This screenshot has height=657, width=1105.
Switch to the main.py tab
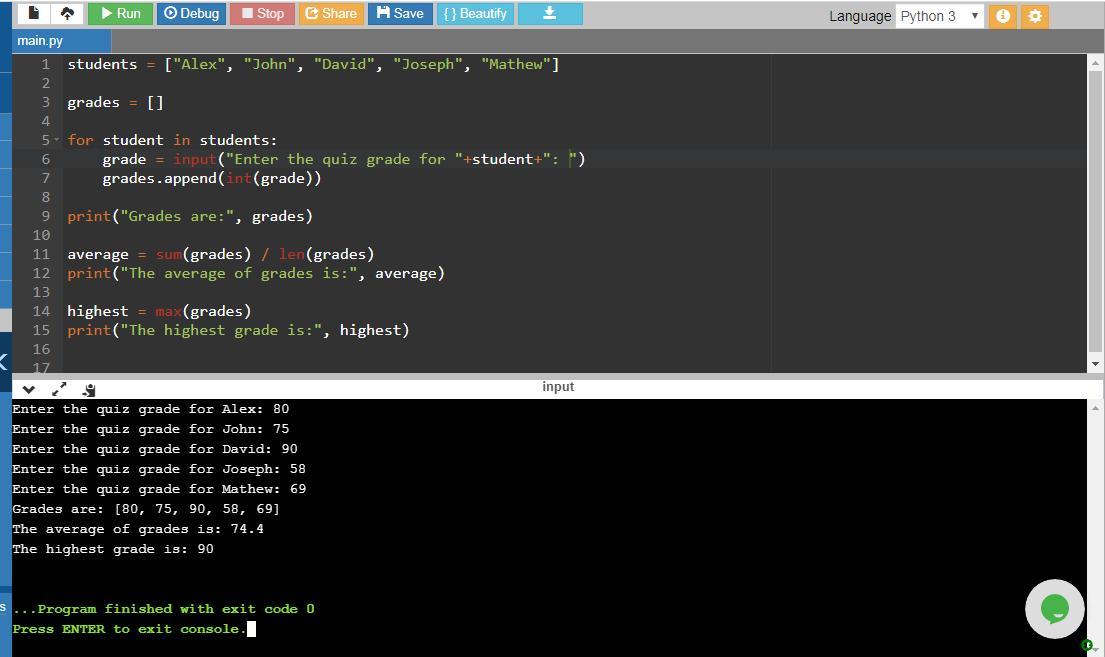click(40, 41)
